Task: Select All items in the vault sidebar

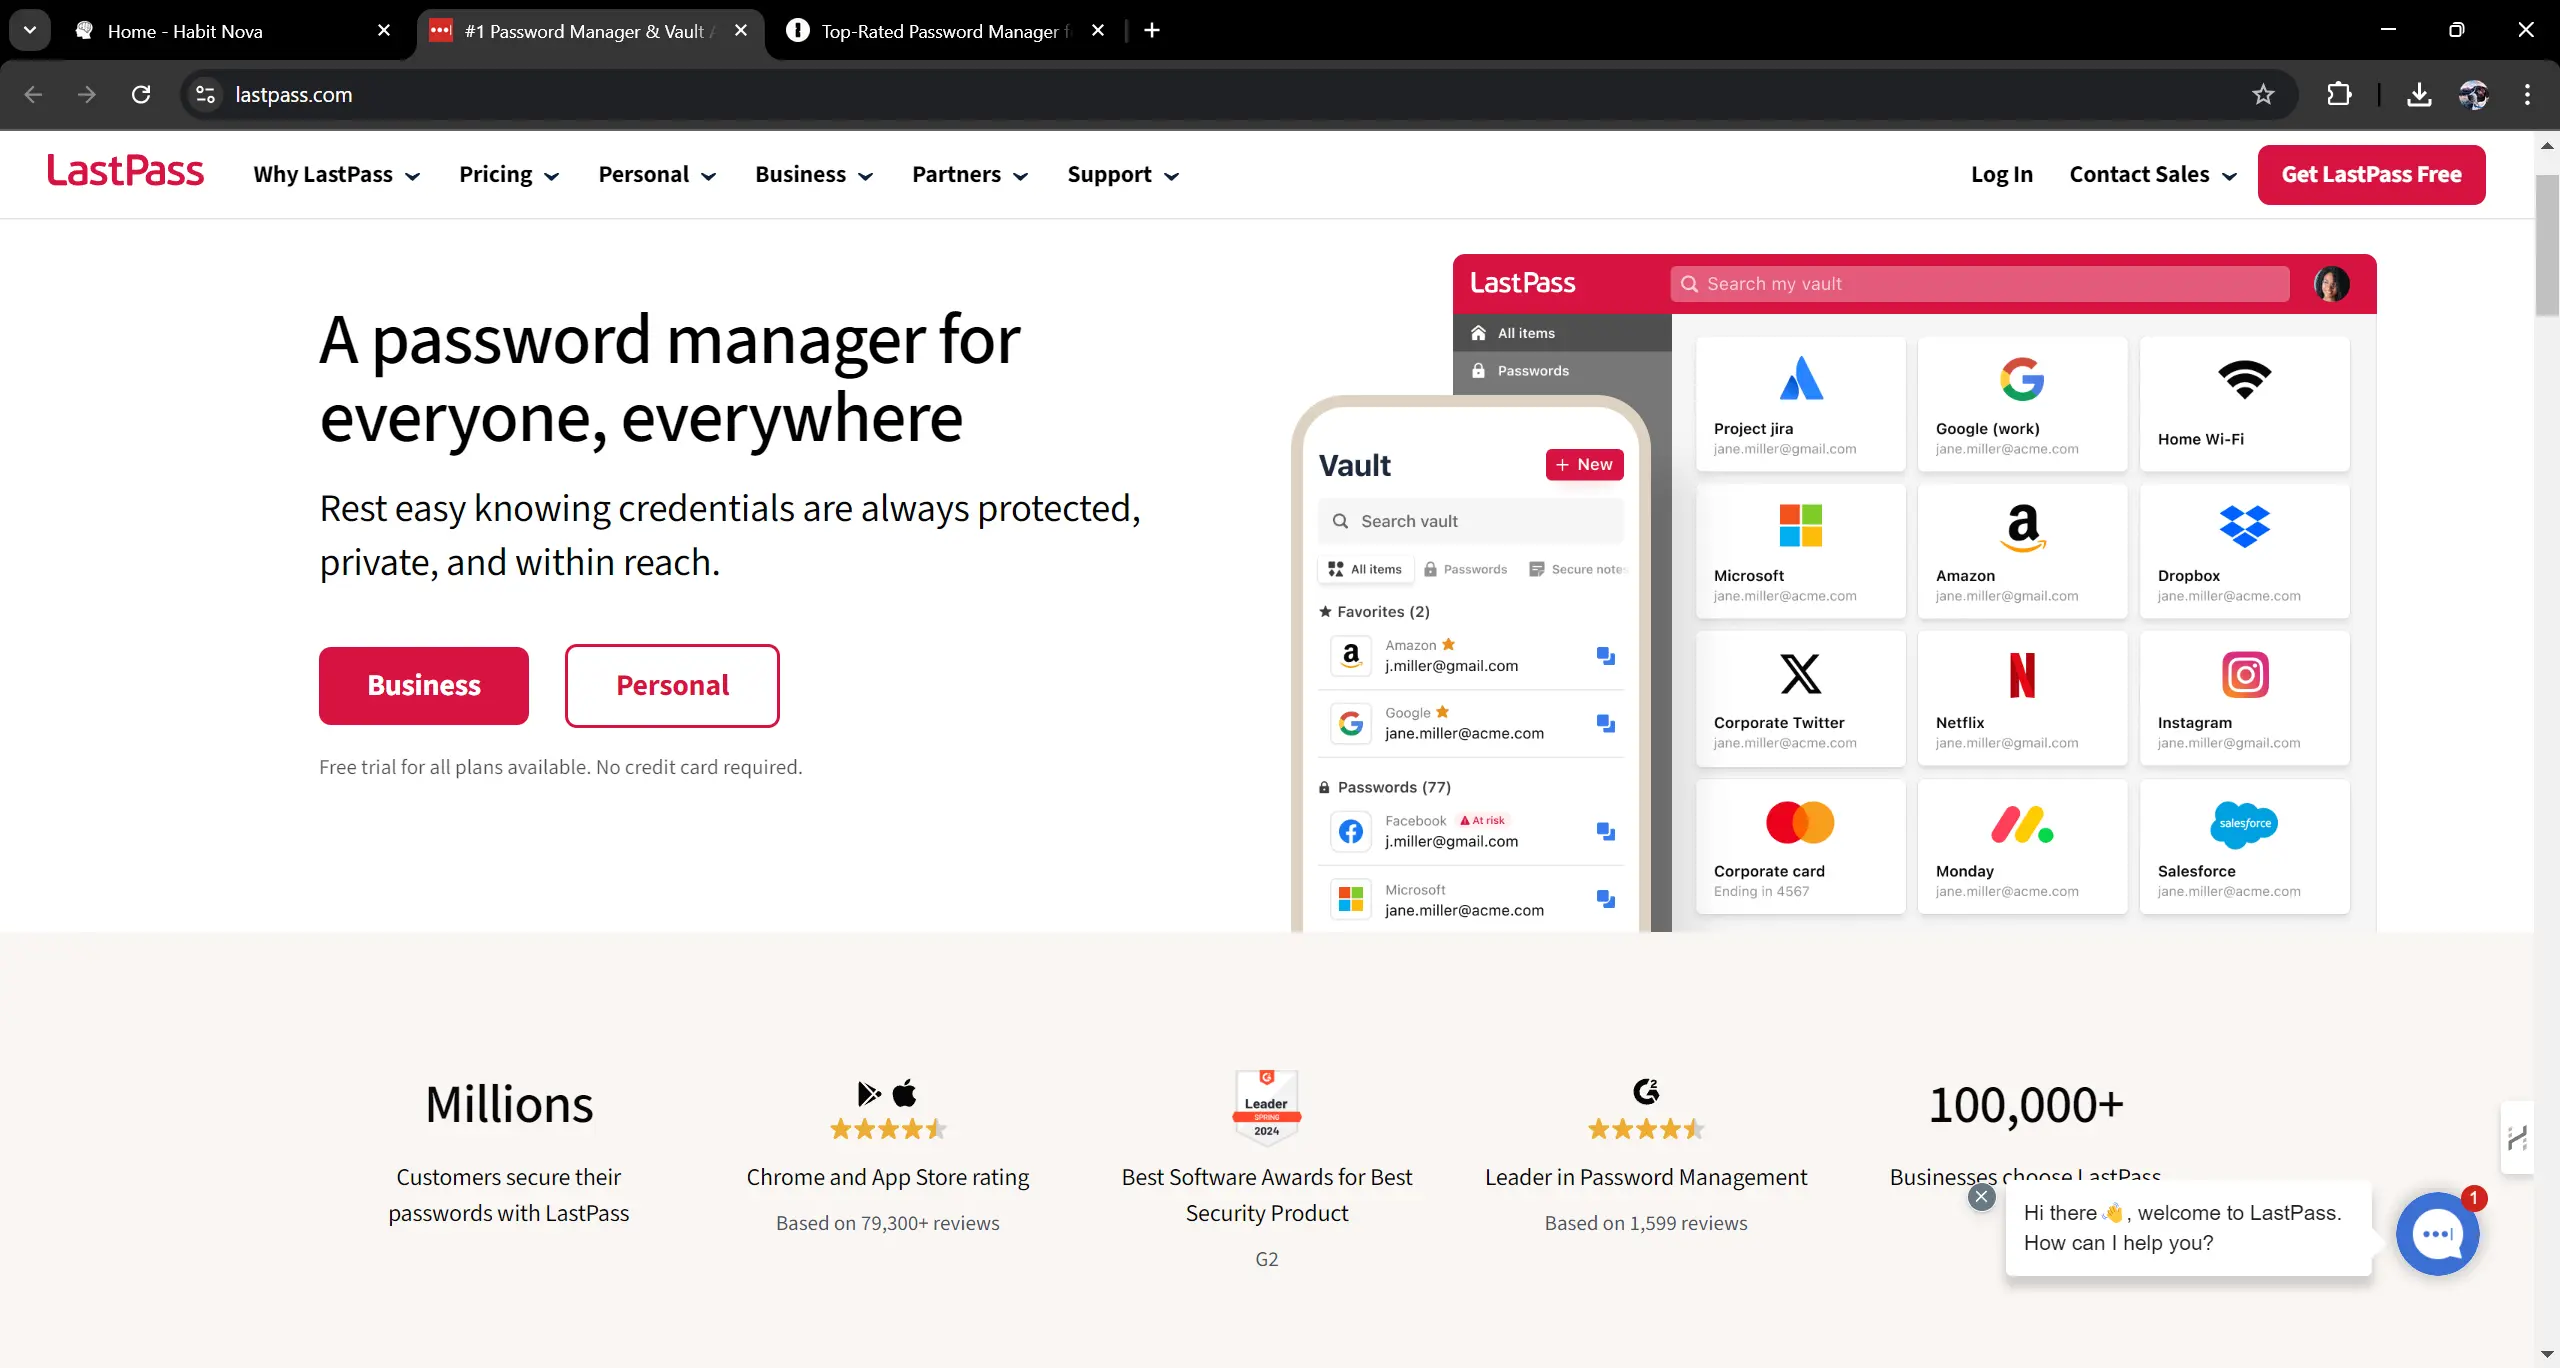Action: (x=1562, y=333)
